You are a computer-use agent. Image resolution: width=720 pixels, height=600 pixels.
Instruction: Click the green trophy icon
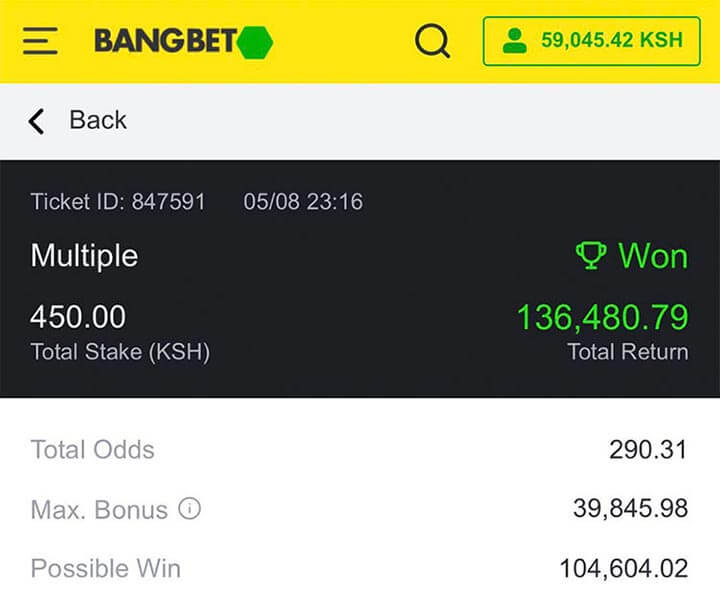pos(592,256)
